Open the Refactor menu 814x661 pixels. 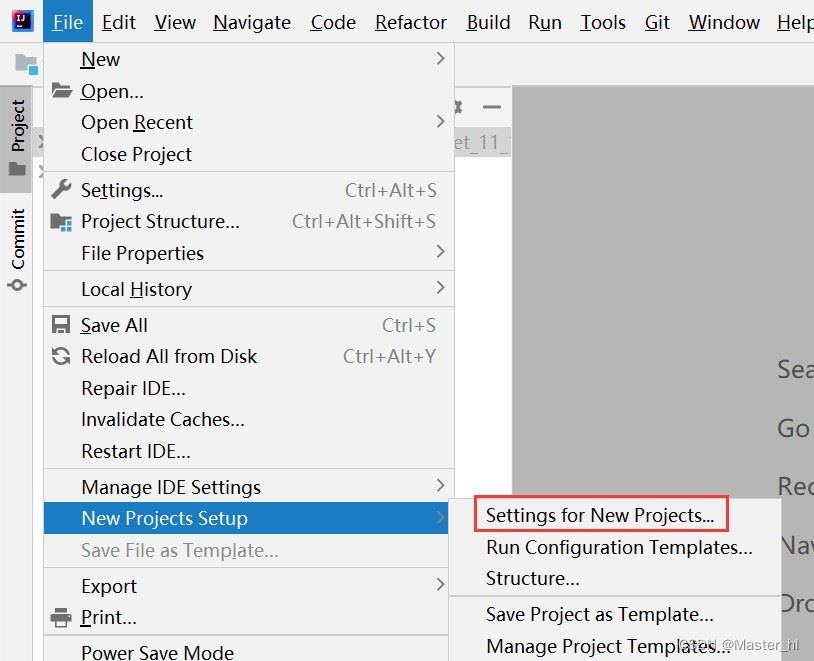pos(411,22)
